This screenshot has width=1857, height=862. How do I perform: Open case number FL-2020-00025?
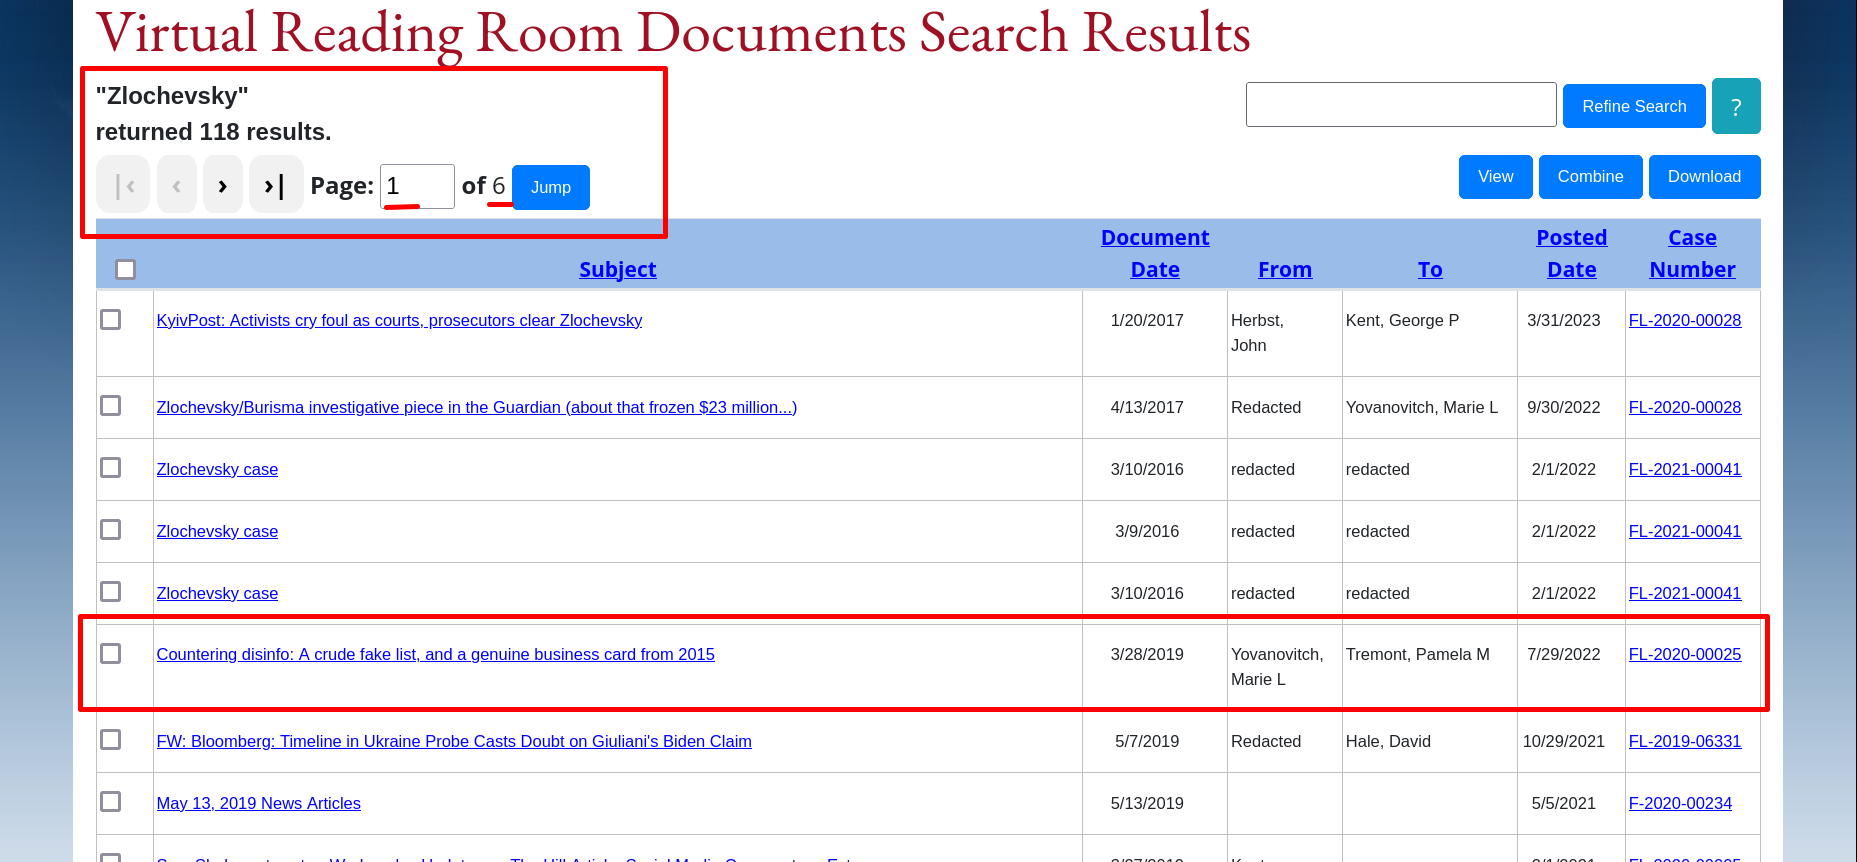pos(1685,654)
